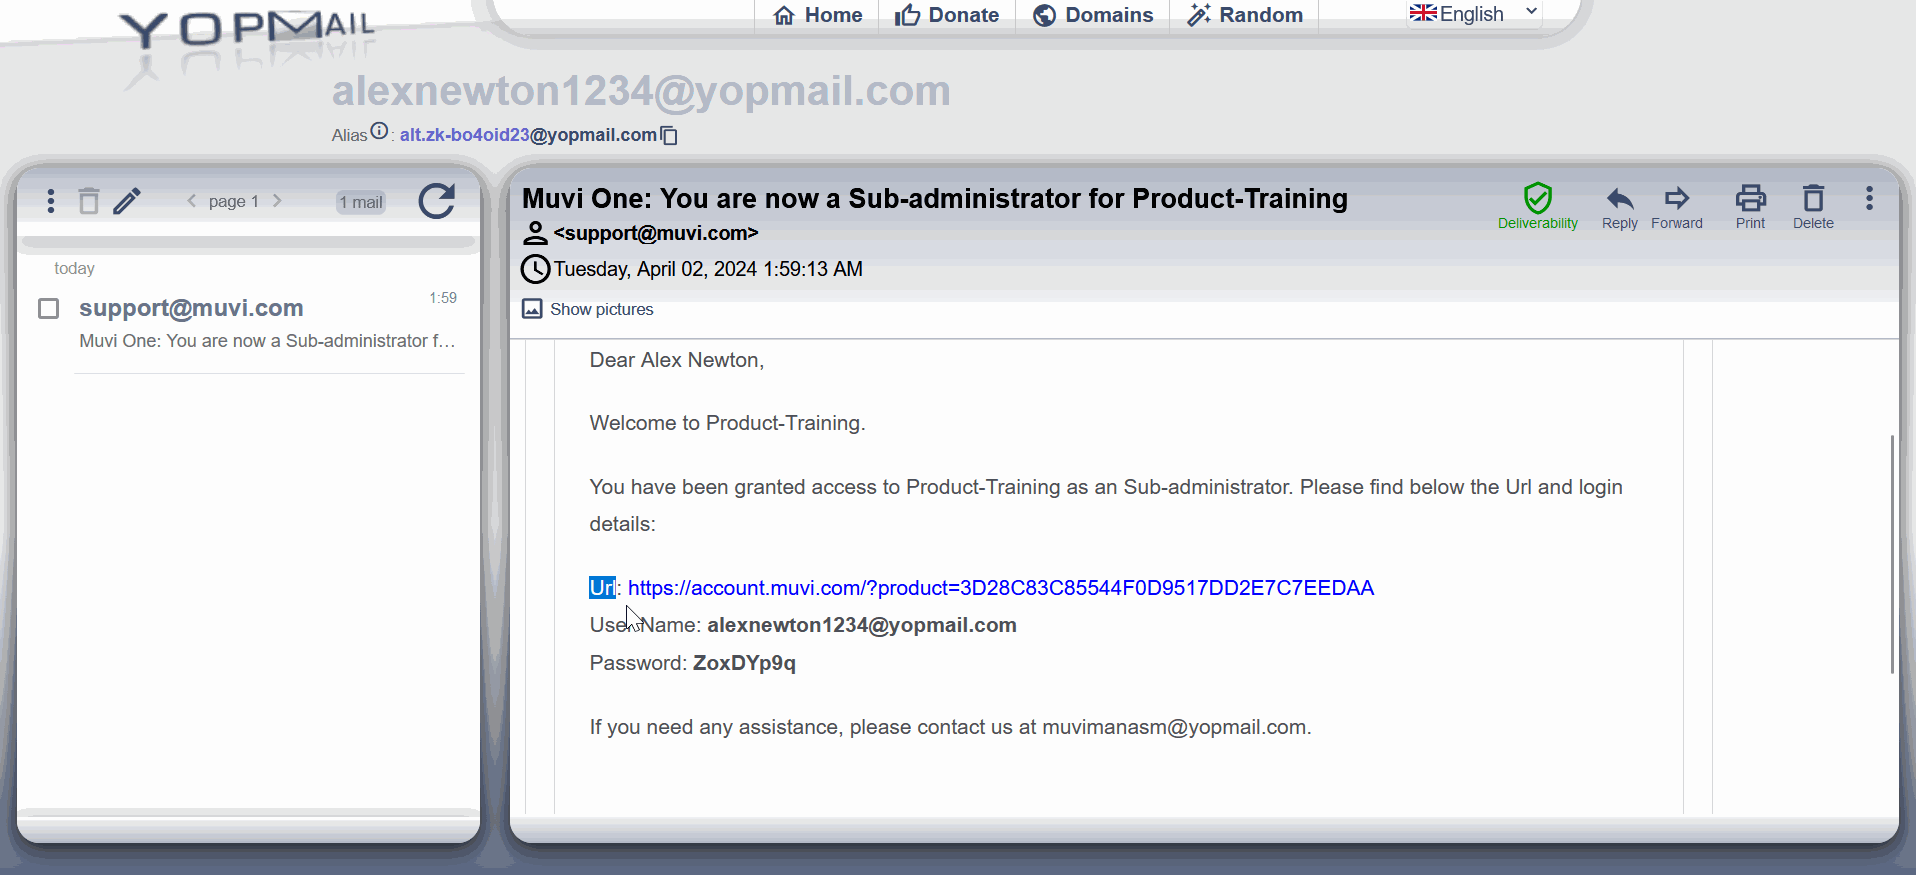1916x875 pixels.
Task: Open the English language dropdown
Action: 1474,14
